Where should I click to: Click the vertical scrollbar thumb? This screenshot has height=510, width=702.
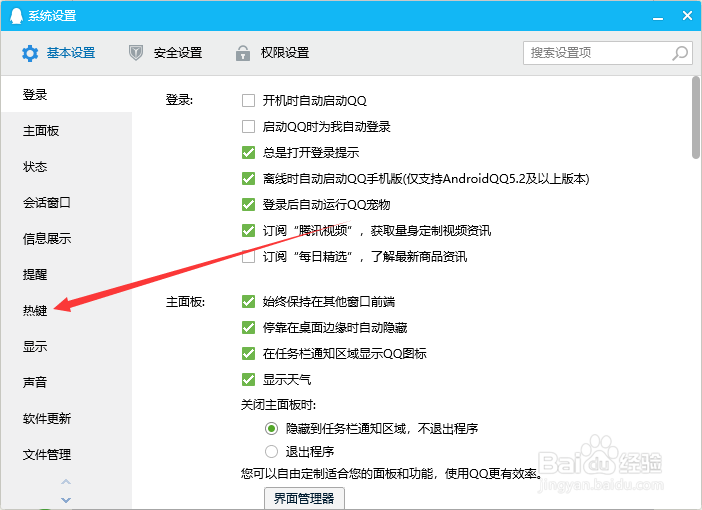pyautogui.click(x=695, y=118)
